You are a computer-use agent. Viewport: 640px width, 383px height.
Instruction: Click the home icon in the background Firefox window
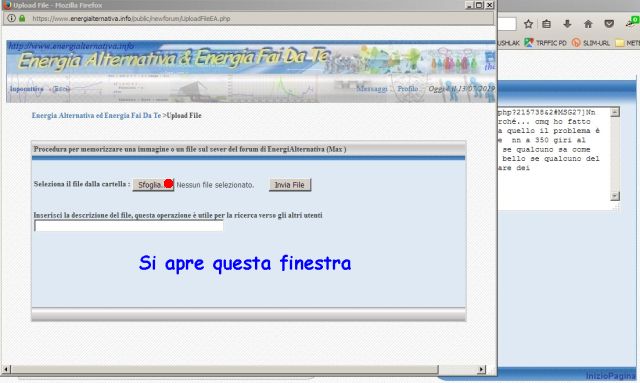pos(588,24)
